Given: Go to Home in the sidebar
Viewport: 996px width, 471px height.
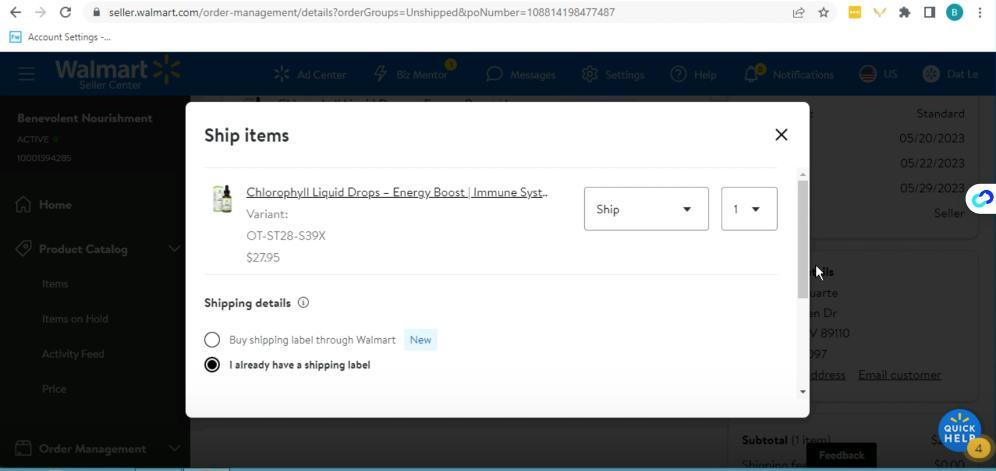Looking at the screenshot, I should [x=43, y=205].
